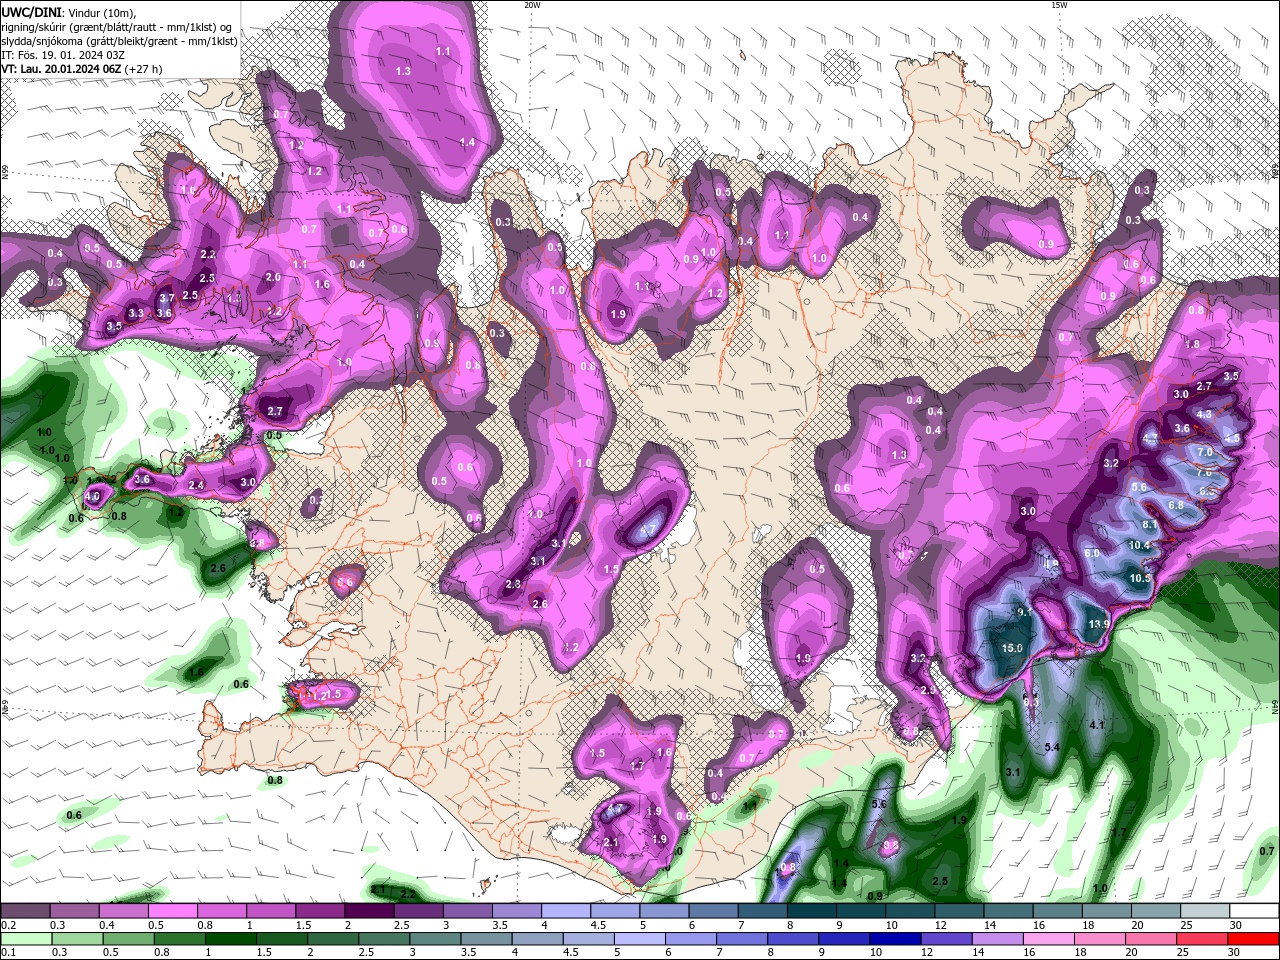The height and width of the screenshot is (960, 1280).
Task: Click dark blue rain swatch between 10 and 12
Action: (894, 938)
